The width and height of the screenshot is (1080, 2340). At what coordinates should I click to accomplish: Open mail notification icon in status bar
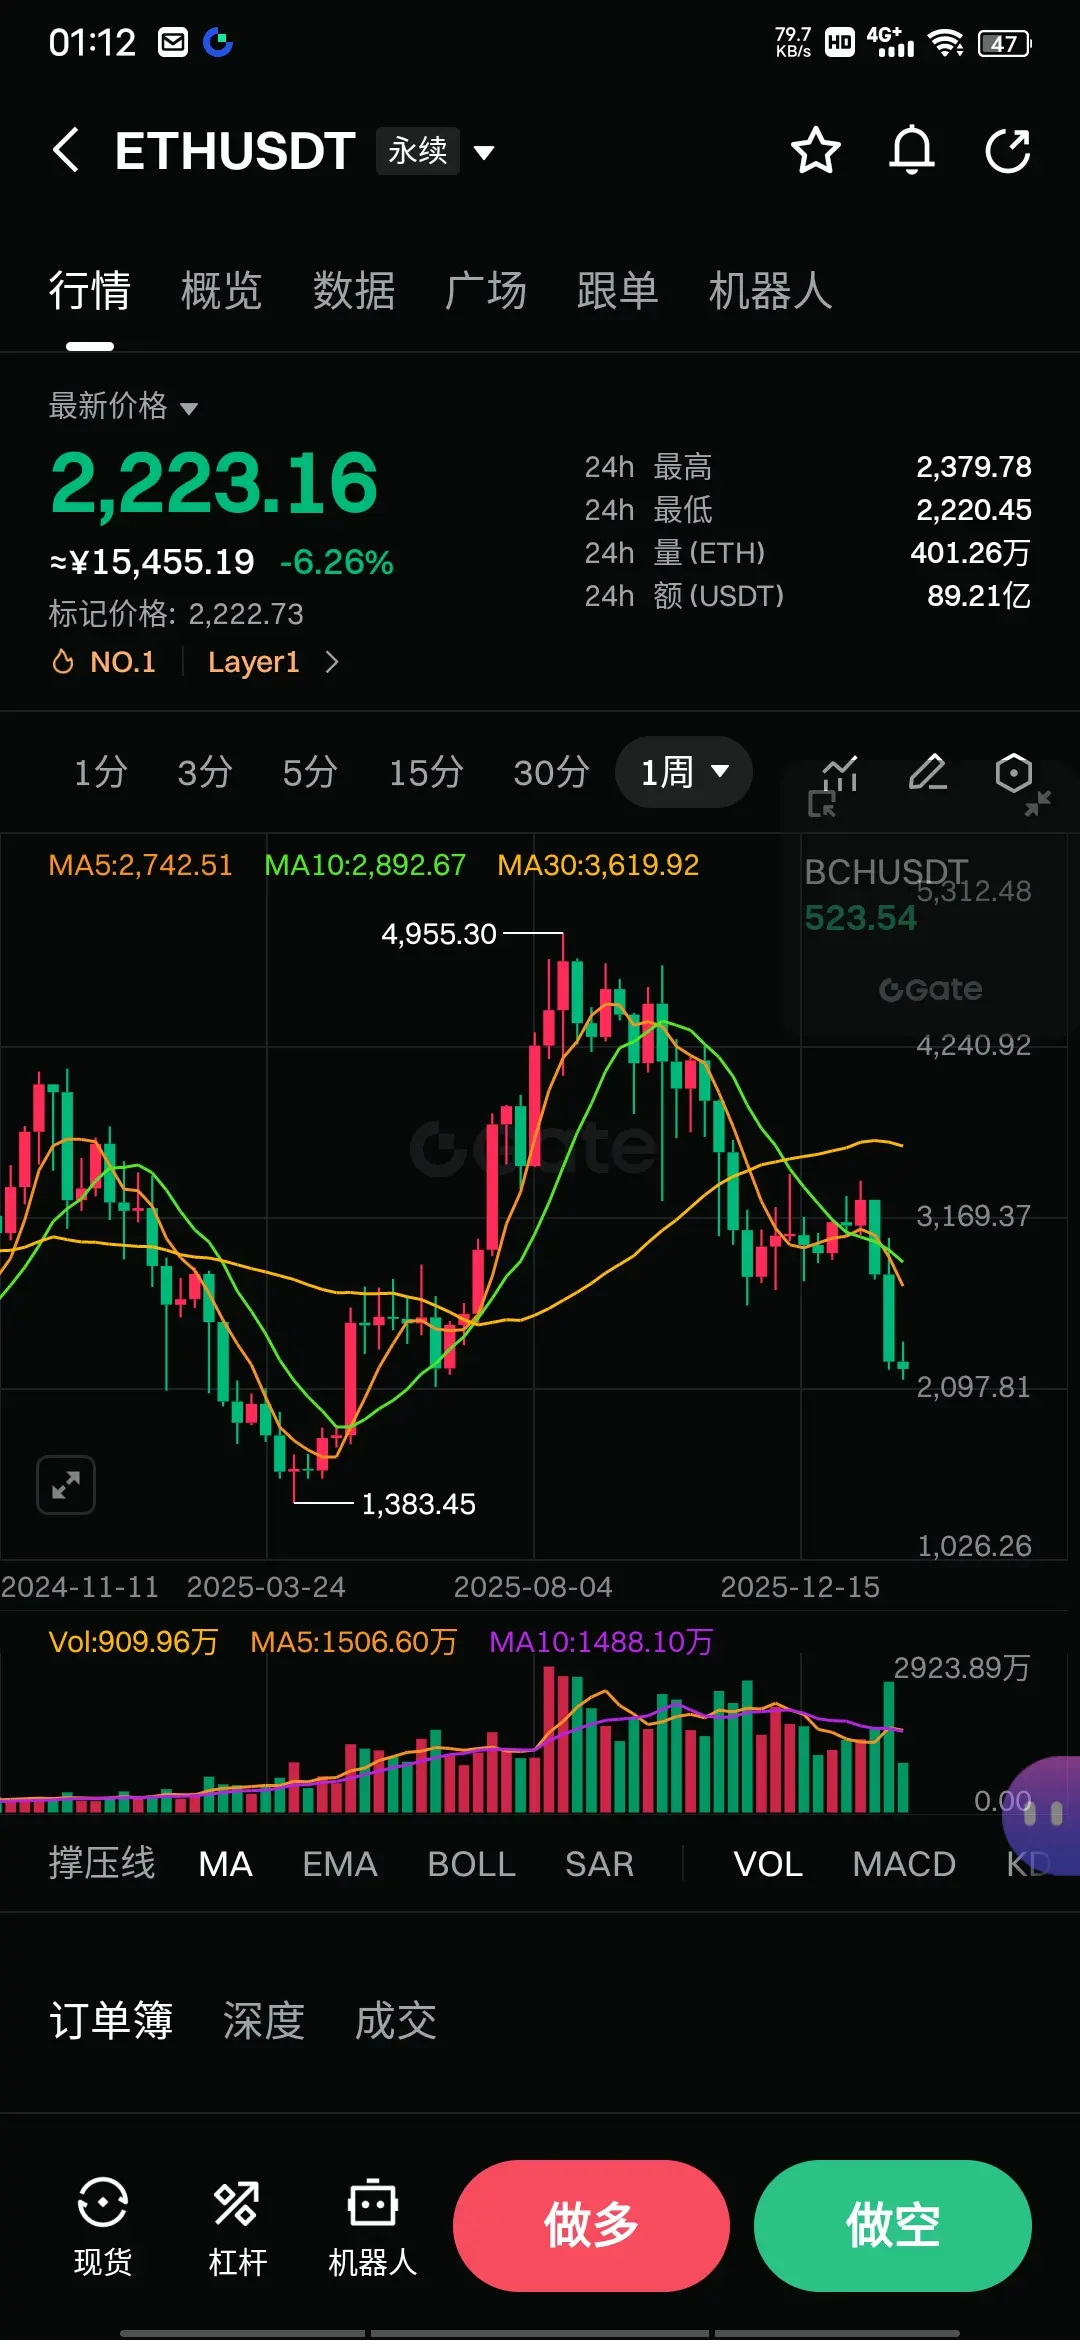point(173,42)
